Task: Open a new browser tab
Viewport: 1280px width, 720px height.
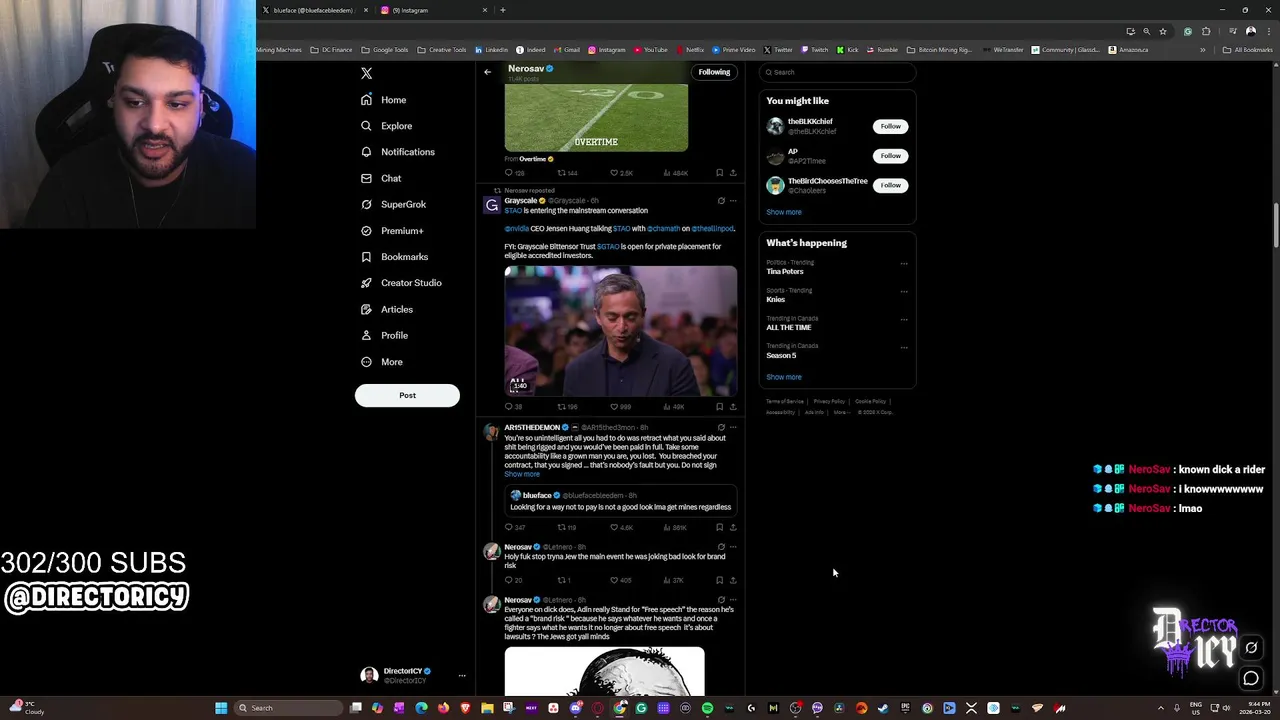Action: pos(503,10)
